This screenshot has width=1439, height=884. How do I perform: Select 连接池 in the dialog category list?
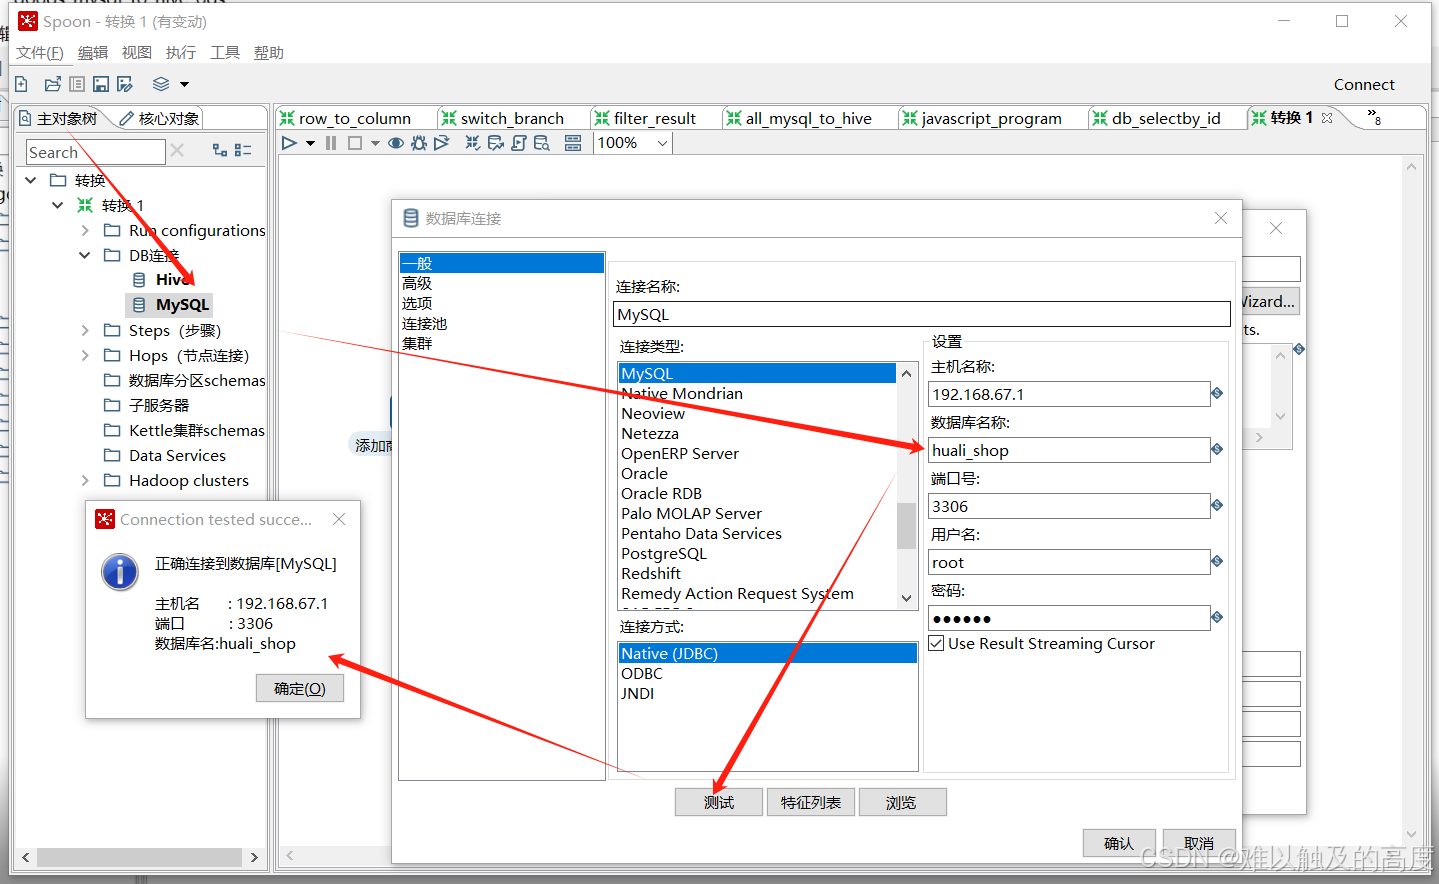pyautogui.click(x=424, y=324)
